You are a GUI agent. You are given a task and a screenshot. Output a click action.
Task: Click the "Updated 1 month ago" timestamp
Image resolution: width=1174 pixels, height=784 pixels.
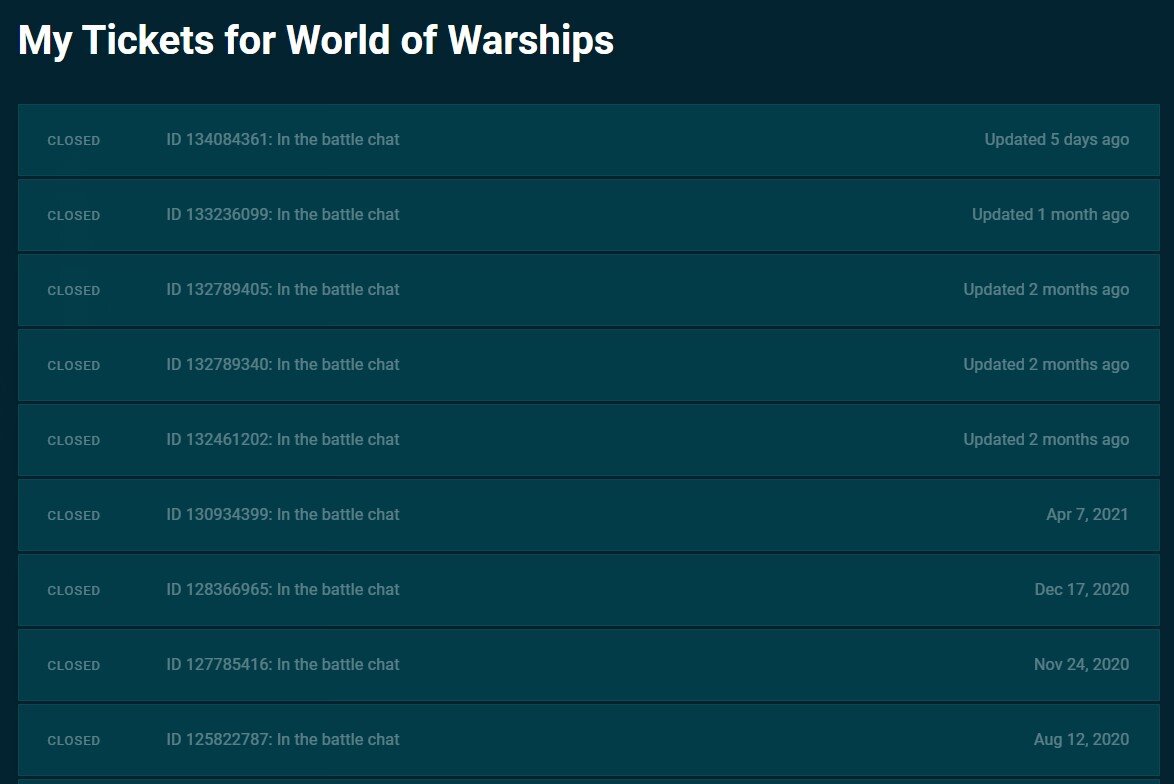coord(1050,215)
